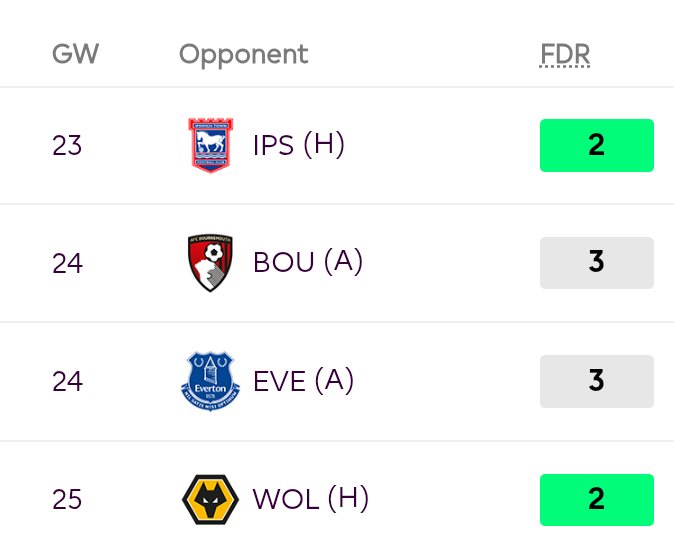Select the IPS (H) opponent text

(299, 145)
